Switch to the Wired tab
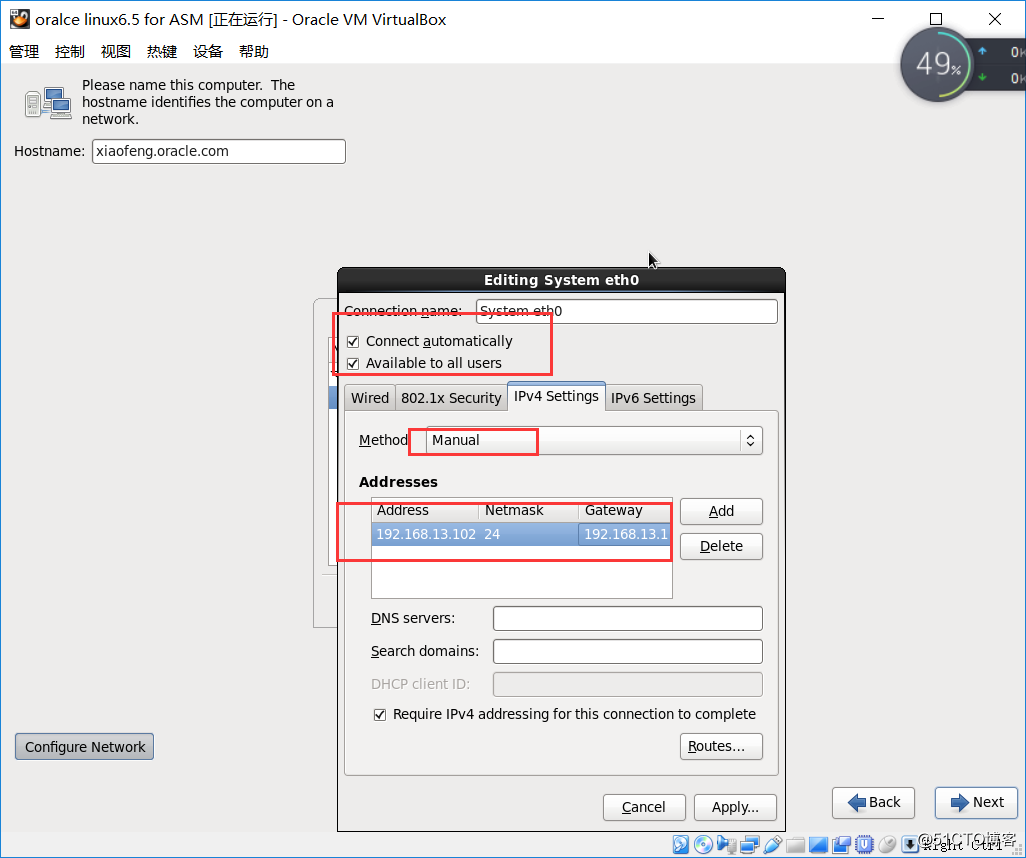Image resolution: width=1026 pixels, height=858 pixels. (x=370, y=398)
